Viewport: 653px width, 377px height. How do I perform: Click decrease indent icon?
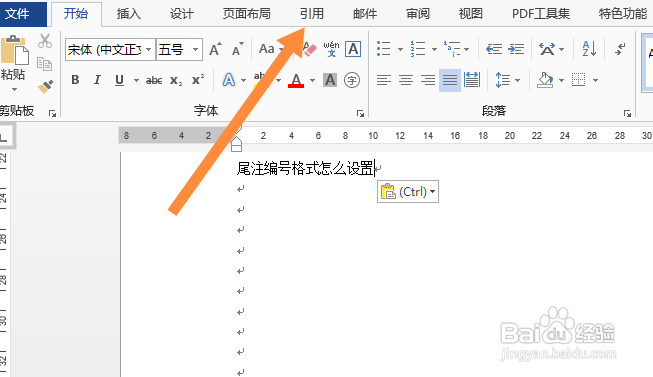[x=494, y=49]
